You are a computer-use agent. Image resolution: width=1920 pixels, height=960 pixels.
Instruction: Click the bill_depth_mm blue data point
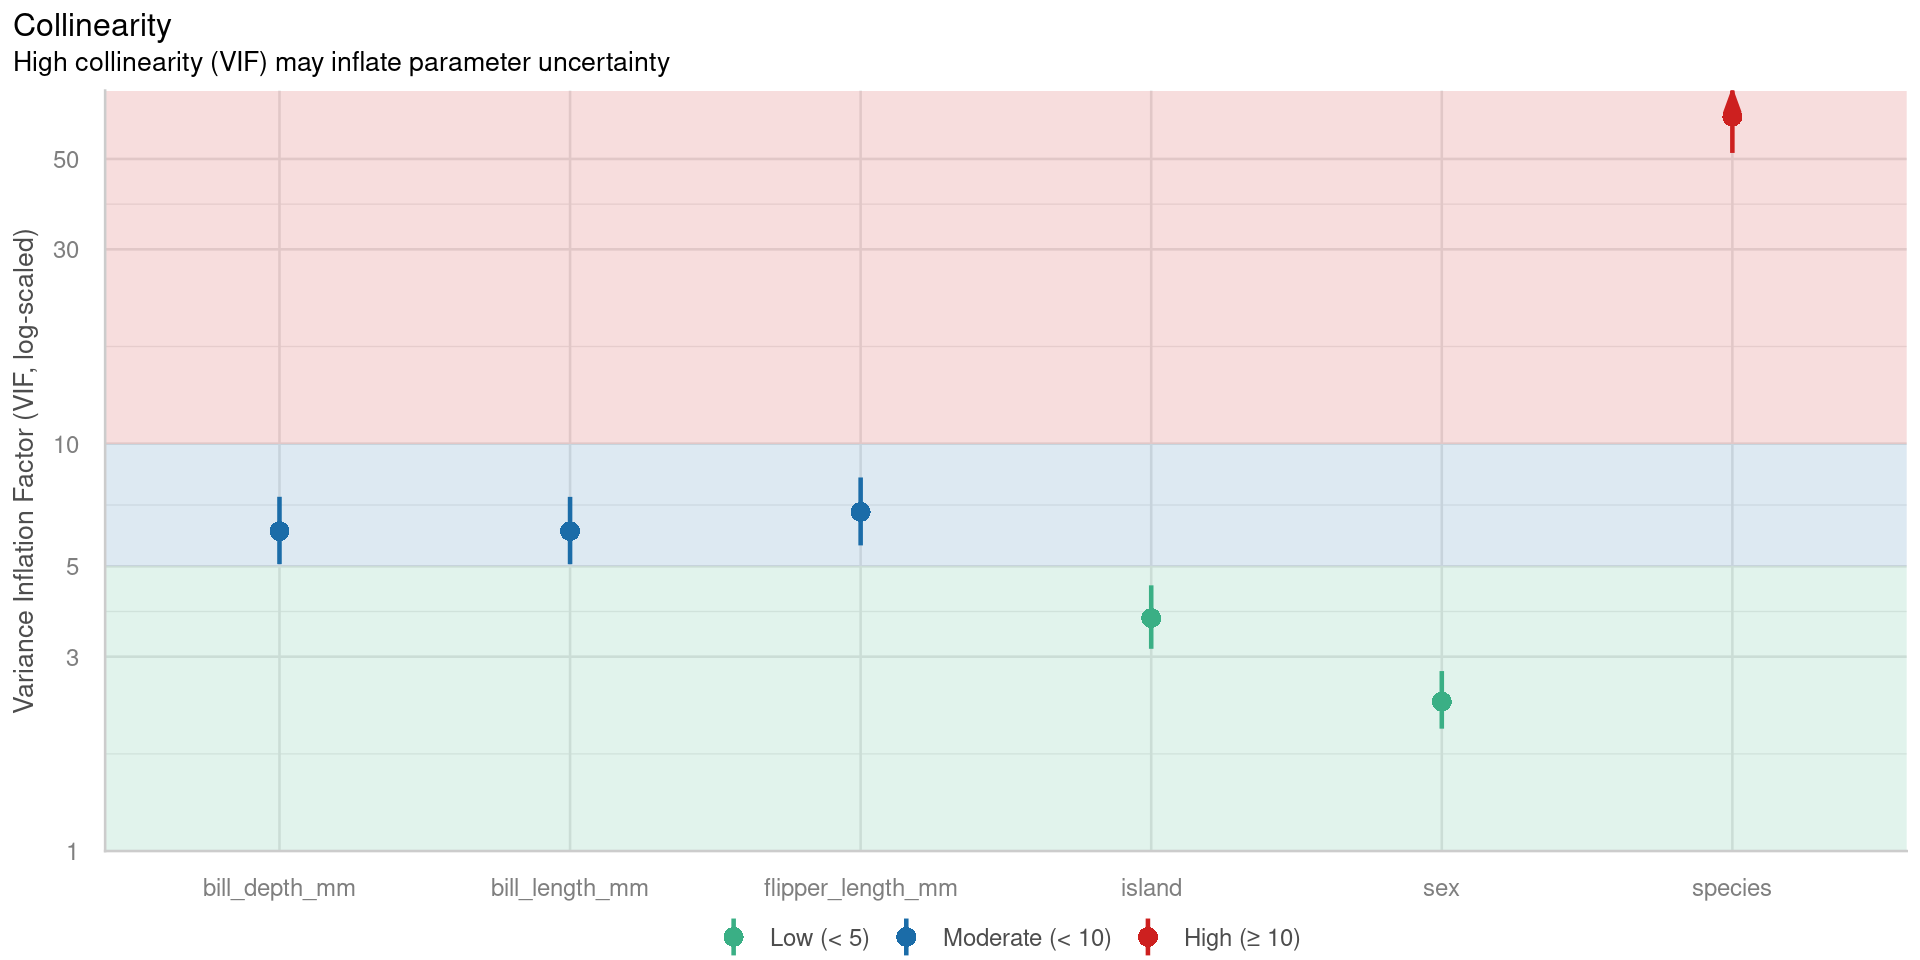pyautogui.click(x=279, y=531)
